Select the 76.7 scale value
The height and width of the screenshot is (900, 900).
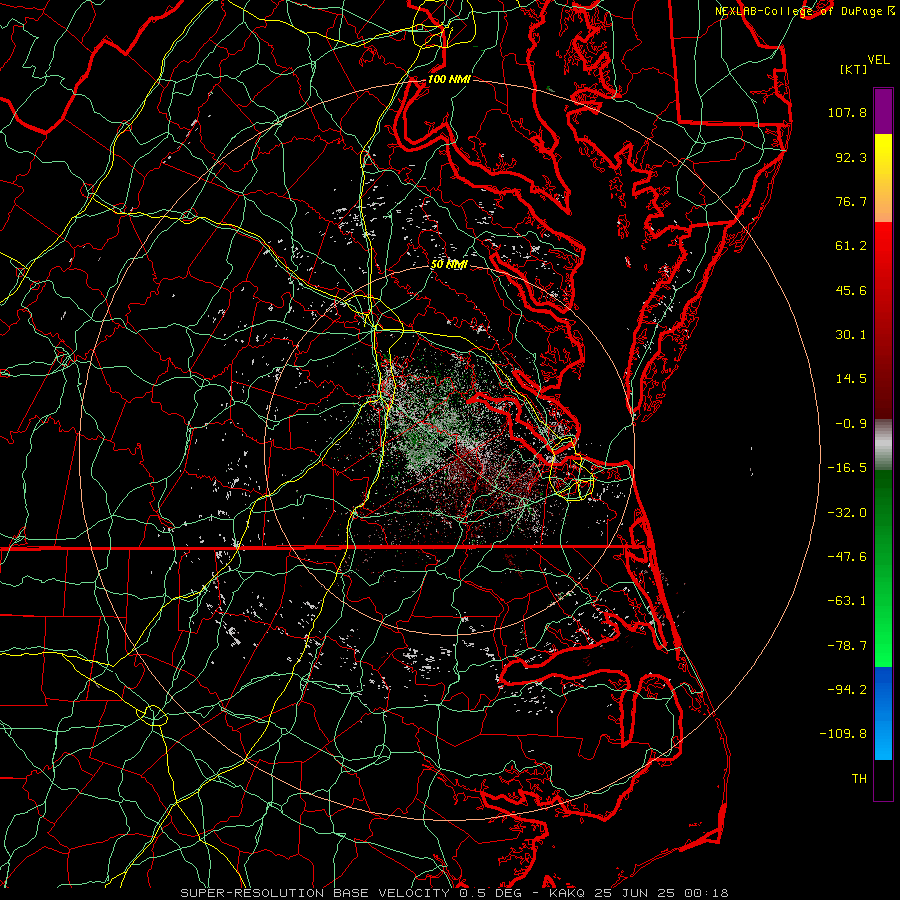point(851,201)
